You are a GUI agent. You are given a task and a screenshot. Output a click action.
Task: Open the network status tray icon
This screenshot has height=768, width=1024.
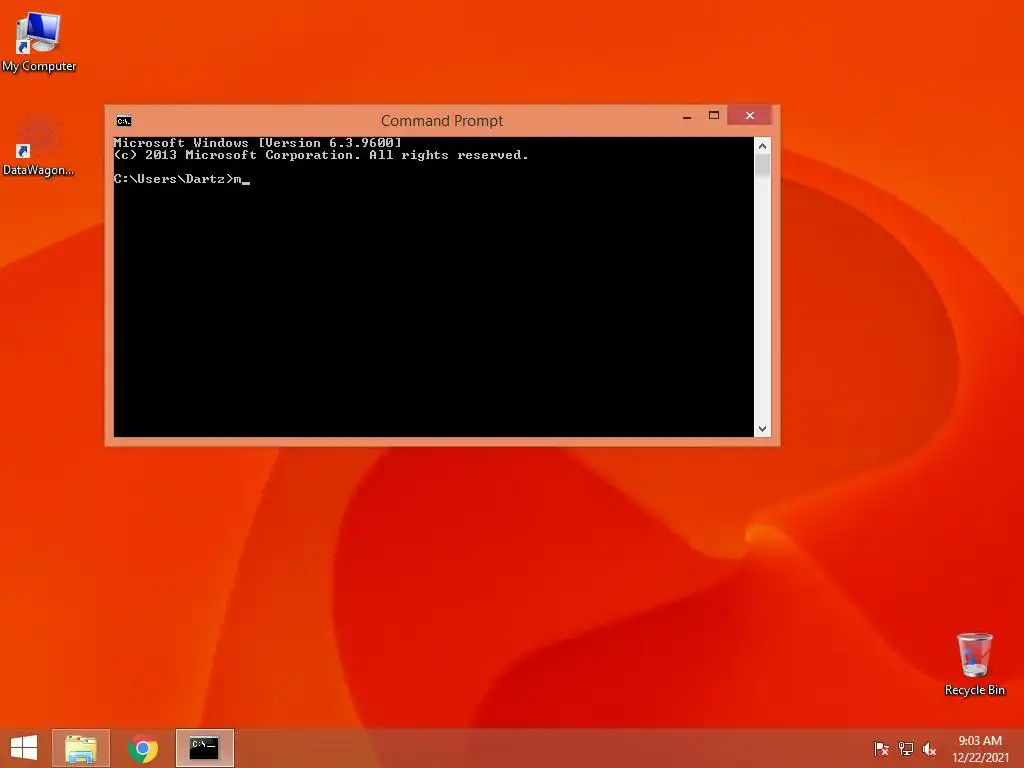pyautogui.click(x=905, y=749)
